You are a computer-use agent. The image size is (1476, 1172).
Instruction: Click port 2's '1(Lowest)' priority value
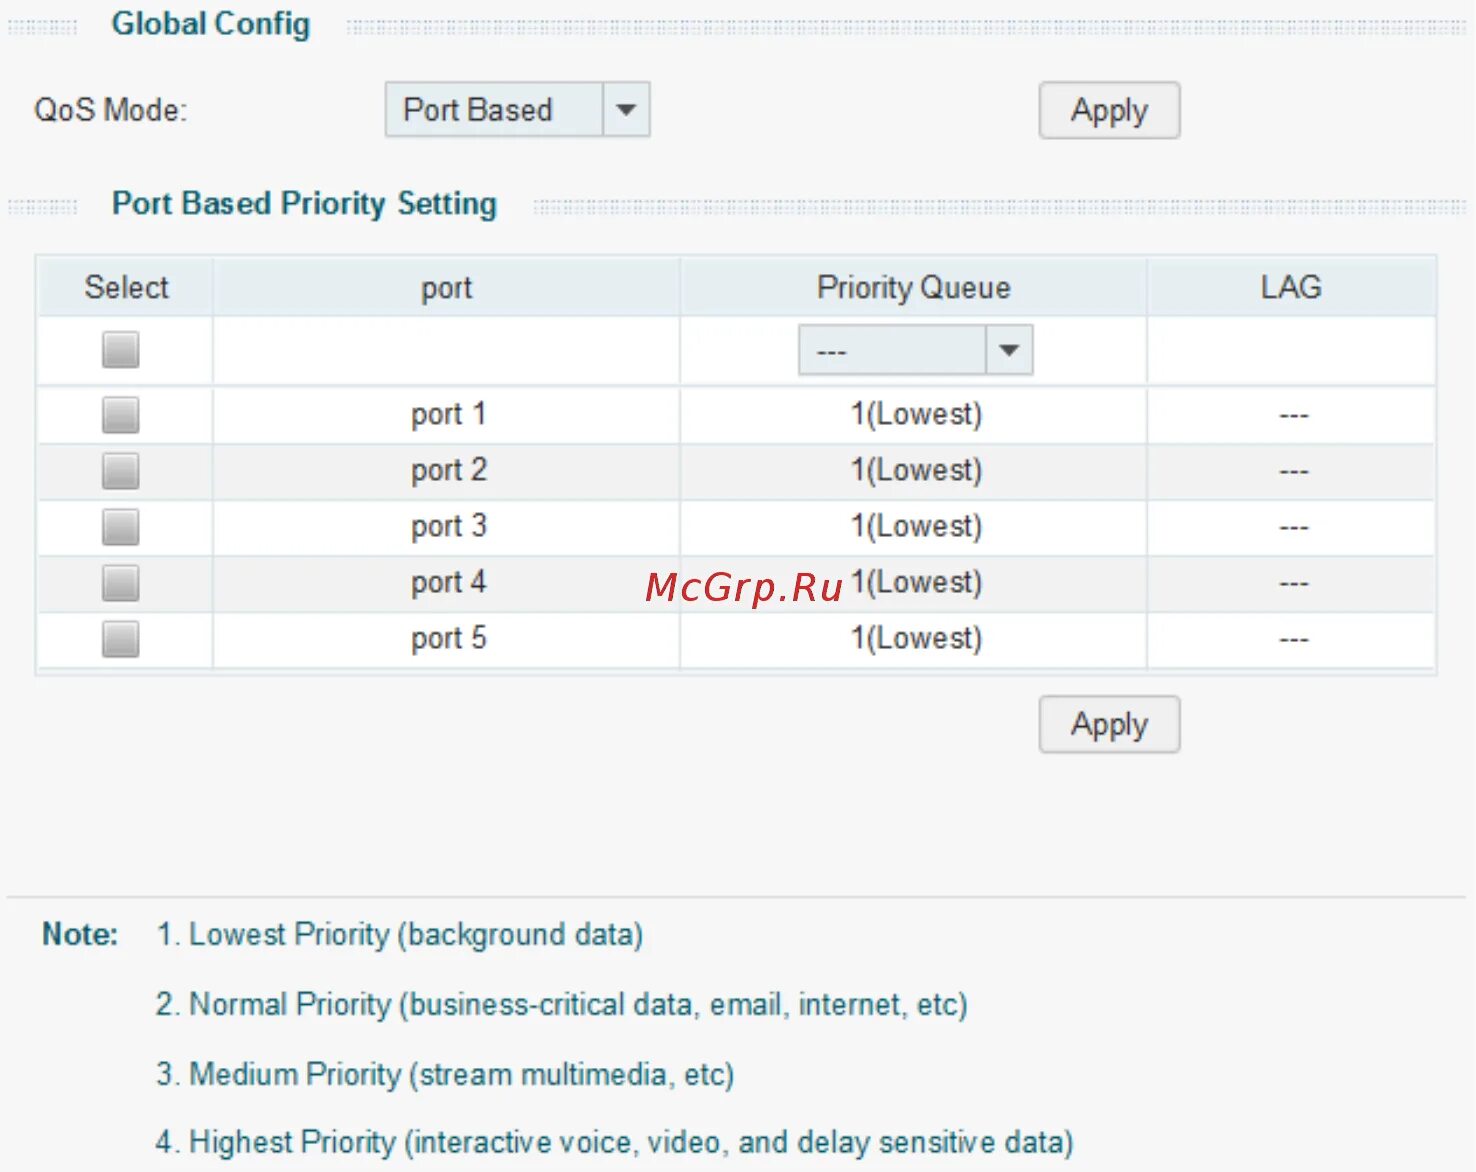pyautogui.click(x=916, y=470)
